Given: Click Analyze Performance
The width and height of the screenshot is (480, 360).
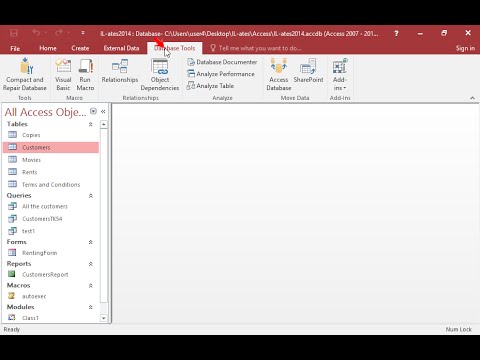Looking at the screenshot, I should 221,74.
